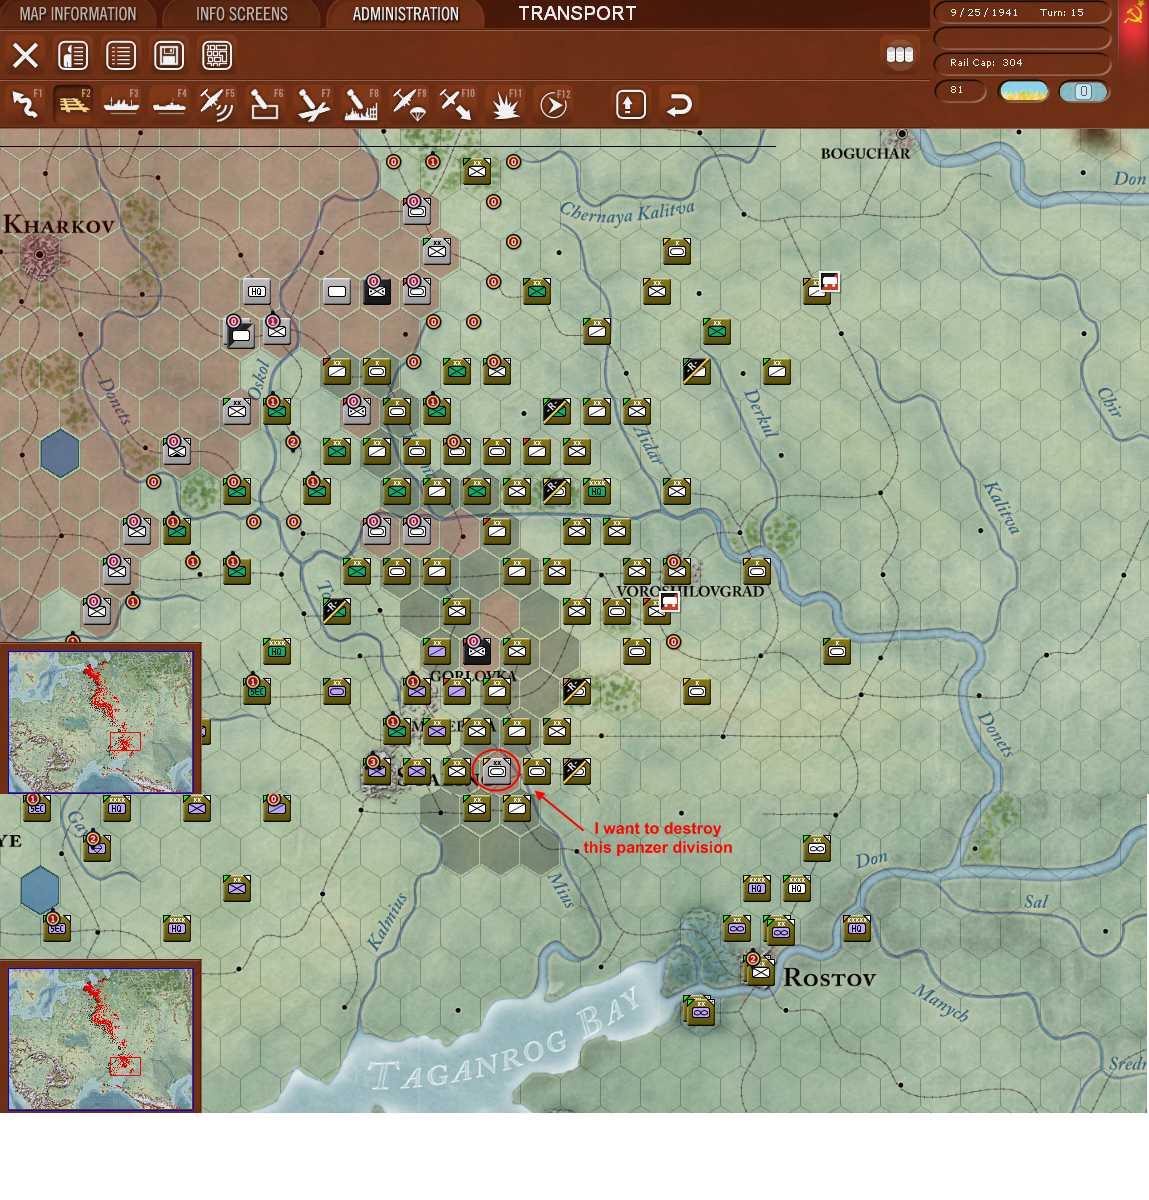Select the airborne drop mission (F9)
The height and width of the screenshot is (1200, 1149).
coord(409,103)
